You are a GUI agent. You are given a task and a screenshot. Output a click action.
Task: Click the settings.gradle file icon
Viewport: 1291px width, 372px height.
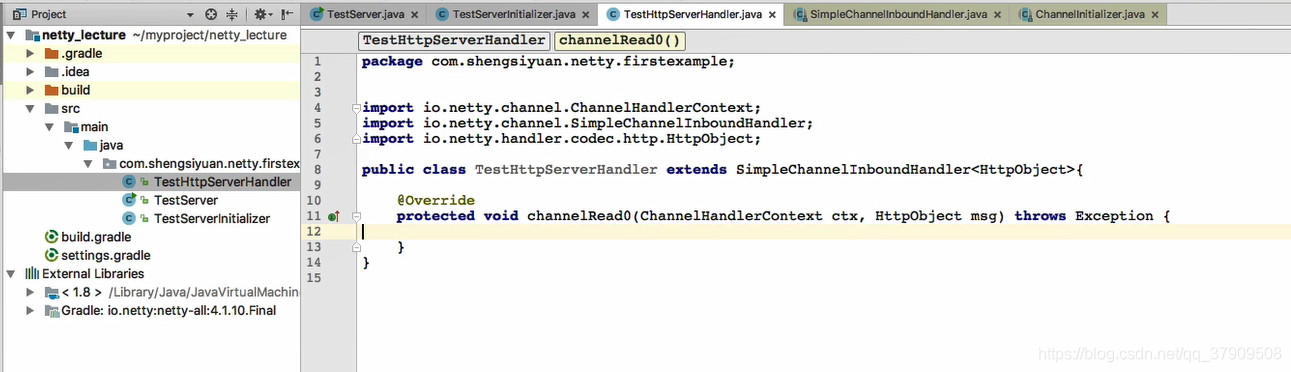tap(52, 255)
